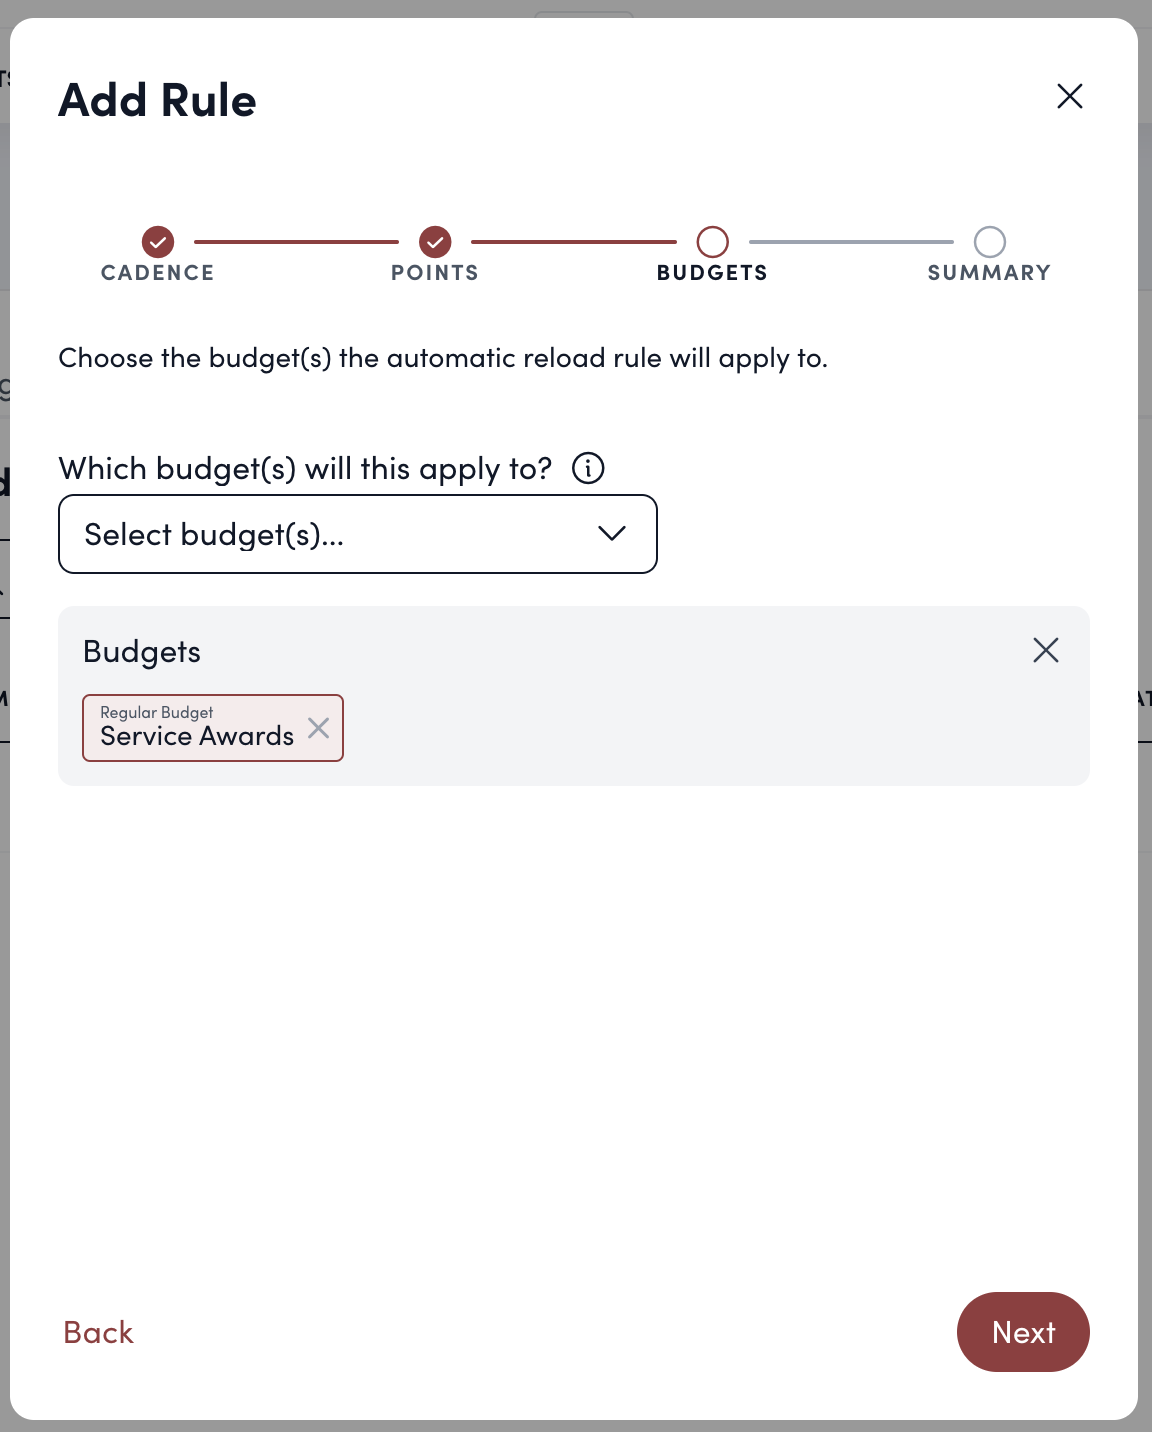This screenshot has width=1152, height=1432.
Task: Expand the budget selector chevron arrow
Action: click(x=612, y=534)
